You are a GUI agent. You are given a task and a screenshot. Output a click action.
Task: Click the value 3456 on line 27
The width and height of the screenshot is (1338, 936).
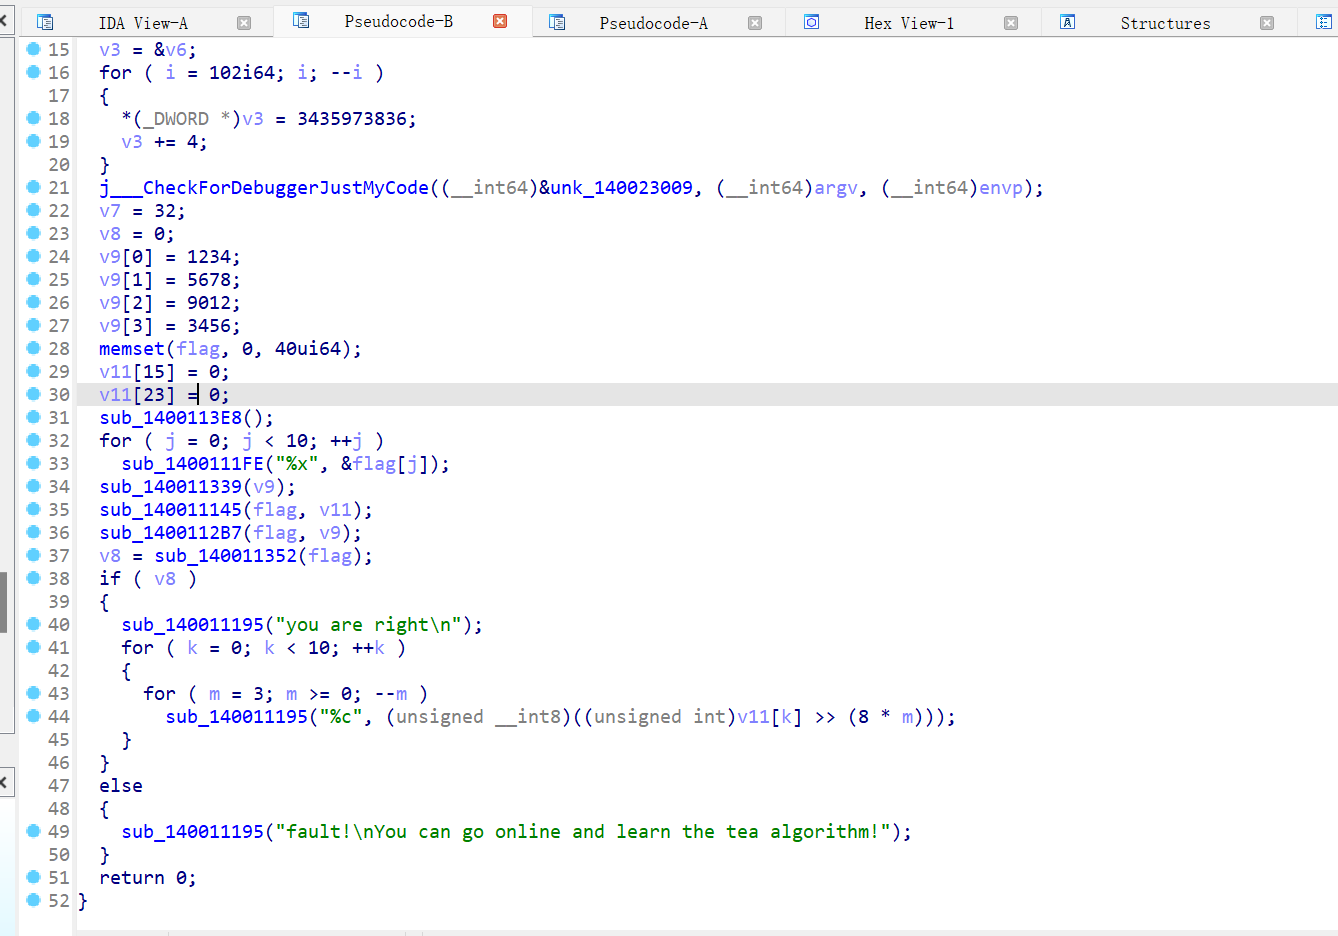[209, 326]
